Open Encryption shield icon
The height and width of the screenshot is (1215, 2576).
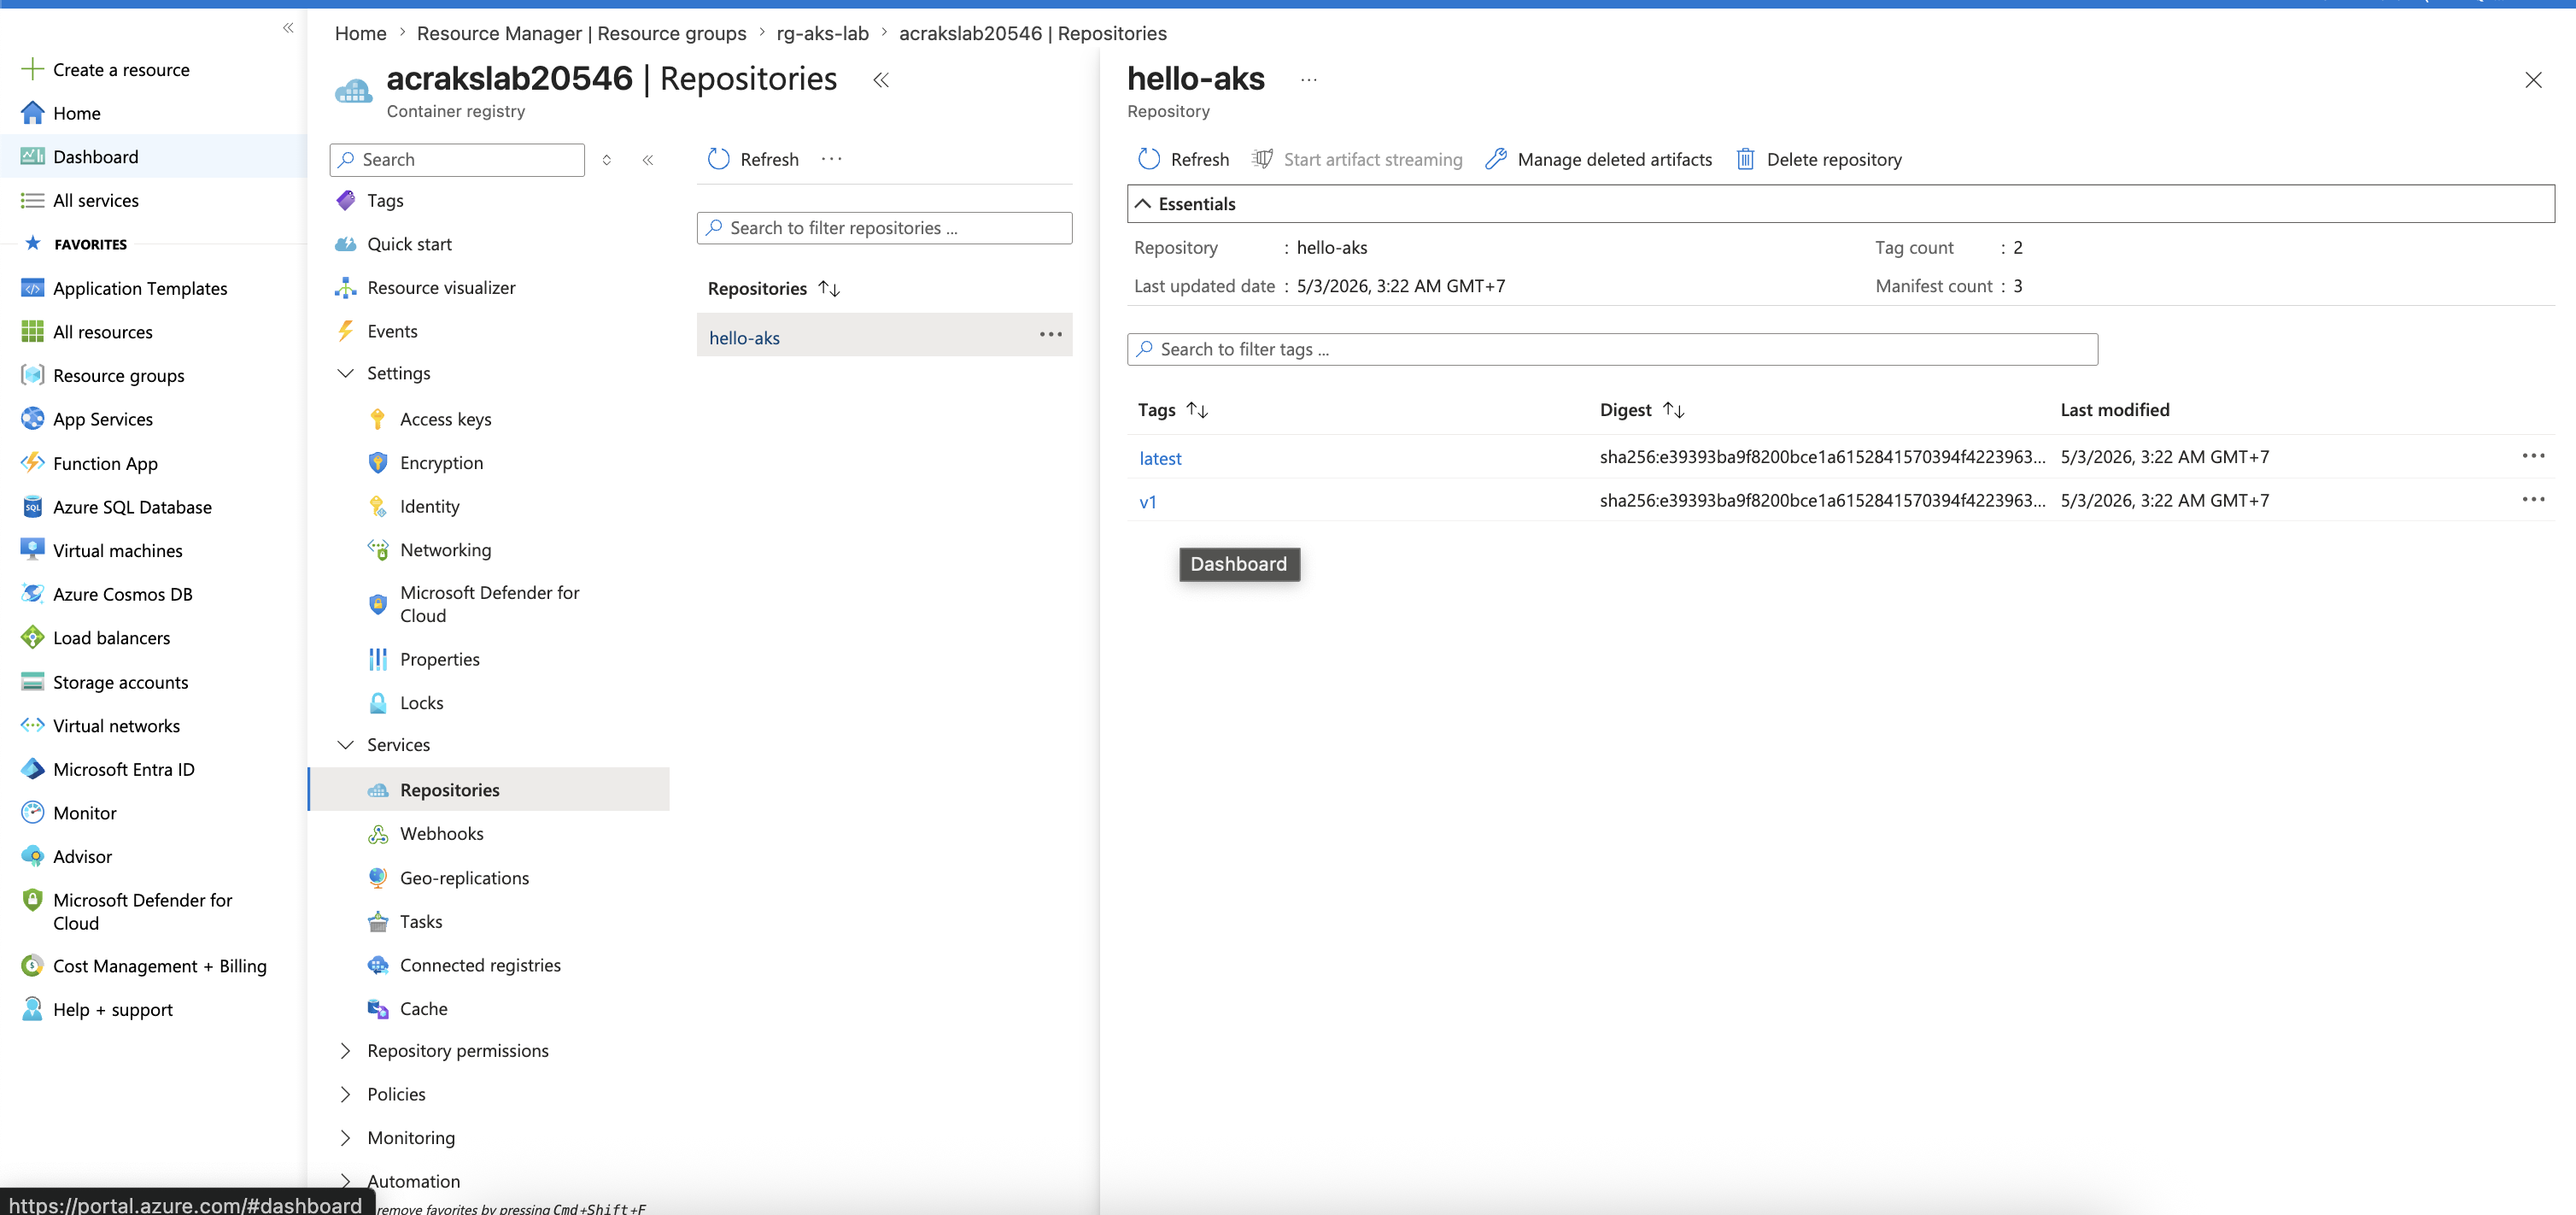click(377, 462)
